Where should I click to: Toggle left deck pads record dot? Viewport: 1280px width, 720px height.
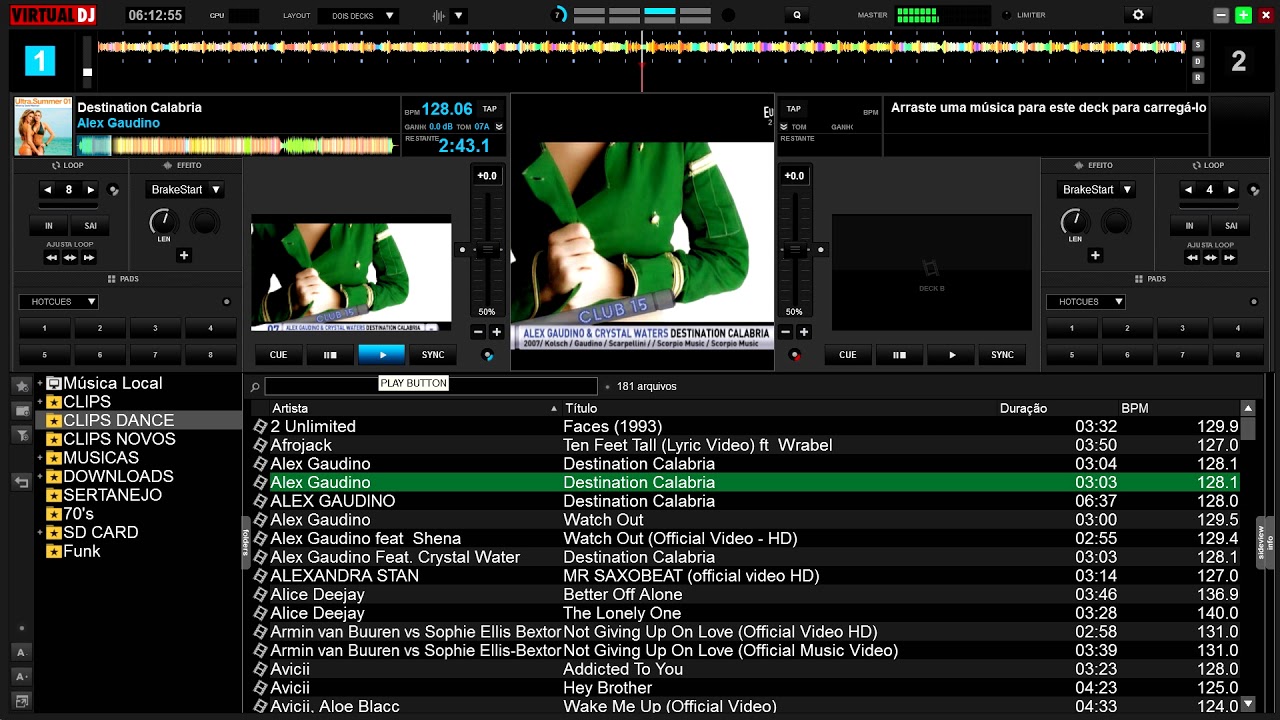226,302
